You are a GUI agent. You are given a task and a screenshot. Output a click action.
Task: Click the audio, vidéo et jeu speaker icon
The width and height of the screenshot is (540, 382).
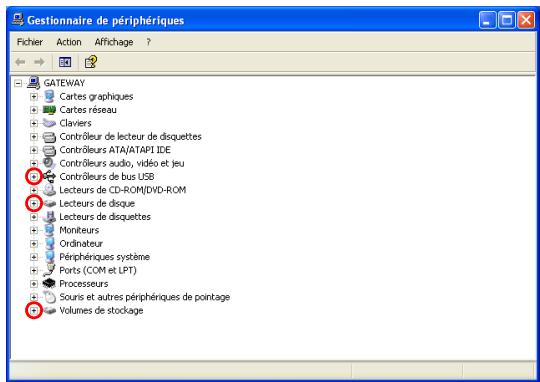[x=49, y=163]
